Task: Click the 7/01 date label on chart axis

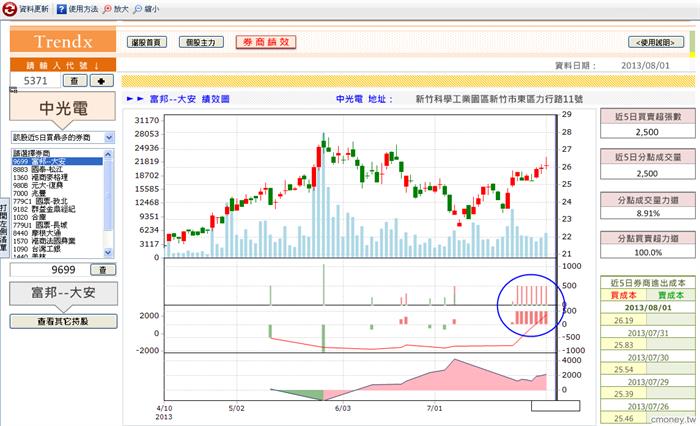Action: coord(434,408)
